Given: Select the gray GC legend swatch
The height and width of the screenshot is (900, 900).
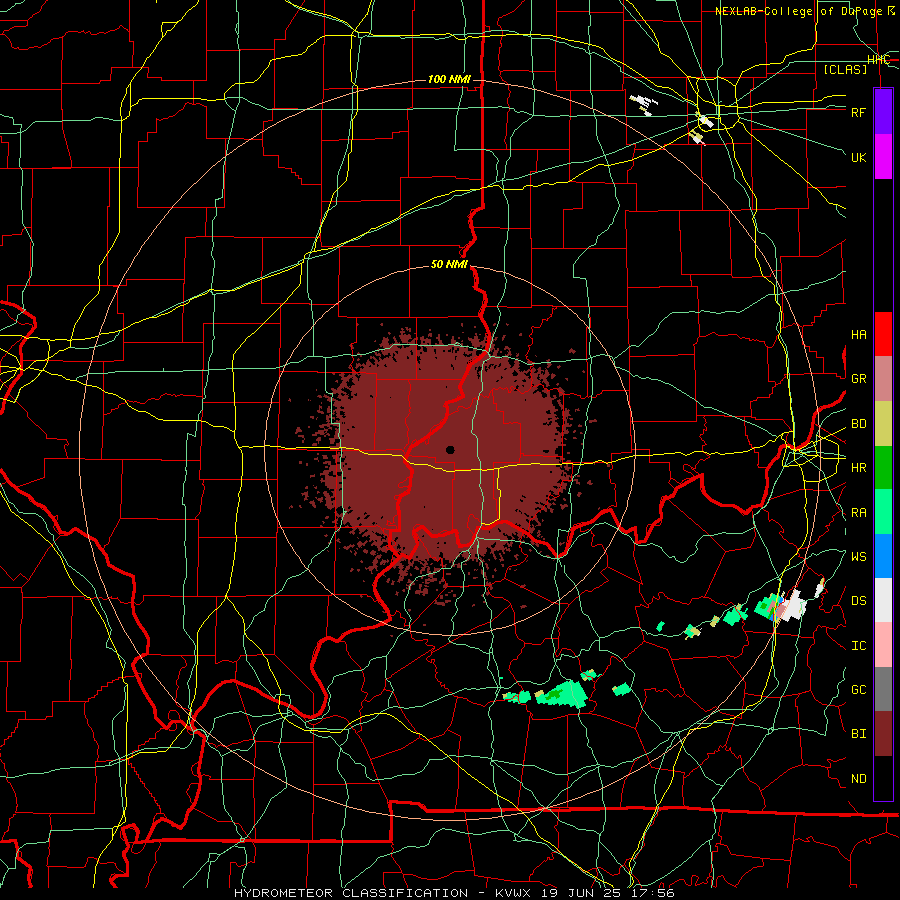Looking at the screenshot, I should coord(883,689).
